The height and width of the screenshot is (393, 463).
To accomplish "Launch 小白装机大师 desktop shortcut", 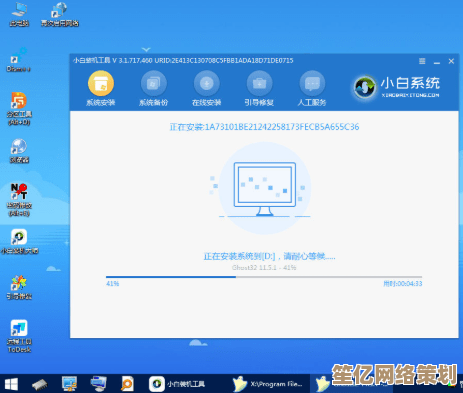I will (19, 241).
